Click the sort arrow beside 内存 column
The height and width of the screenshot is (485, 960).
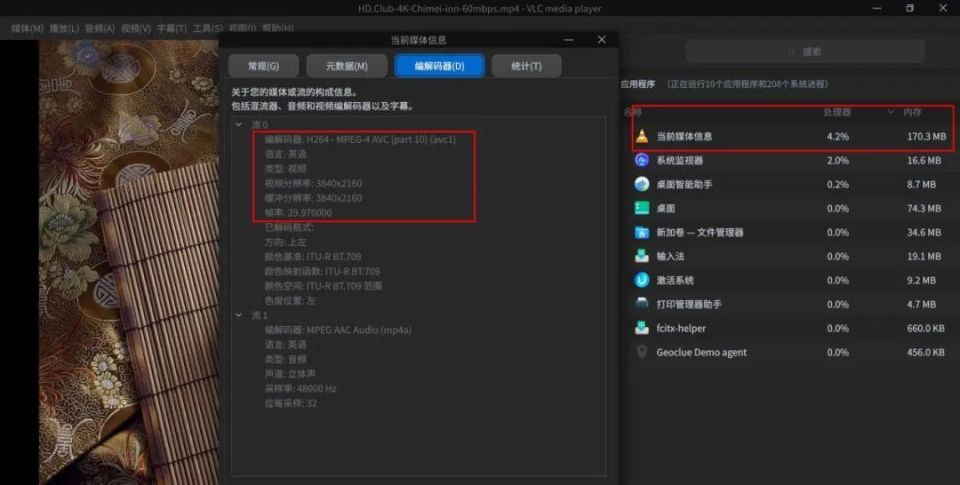click(x=891, y=112)
